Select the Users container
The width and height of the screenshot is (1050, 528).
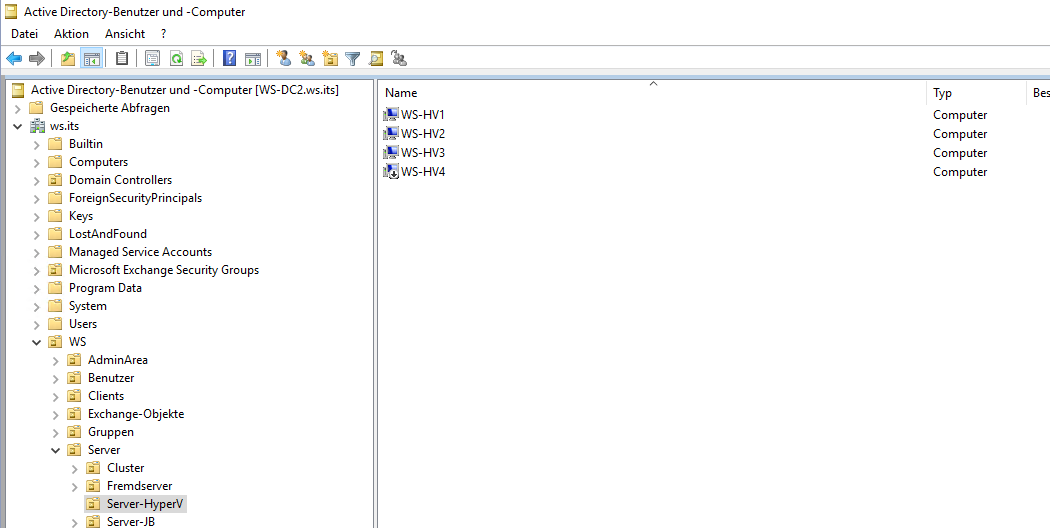83,324
